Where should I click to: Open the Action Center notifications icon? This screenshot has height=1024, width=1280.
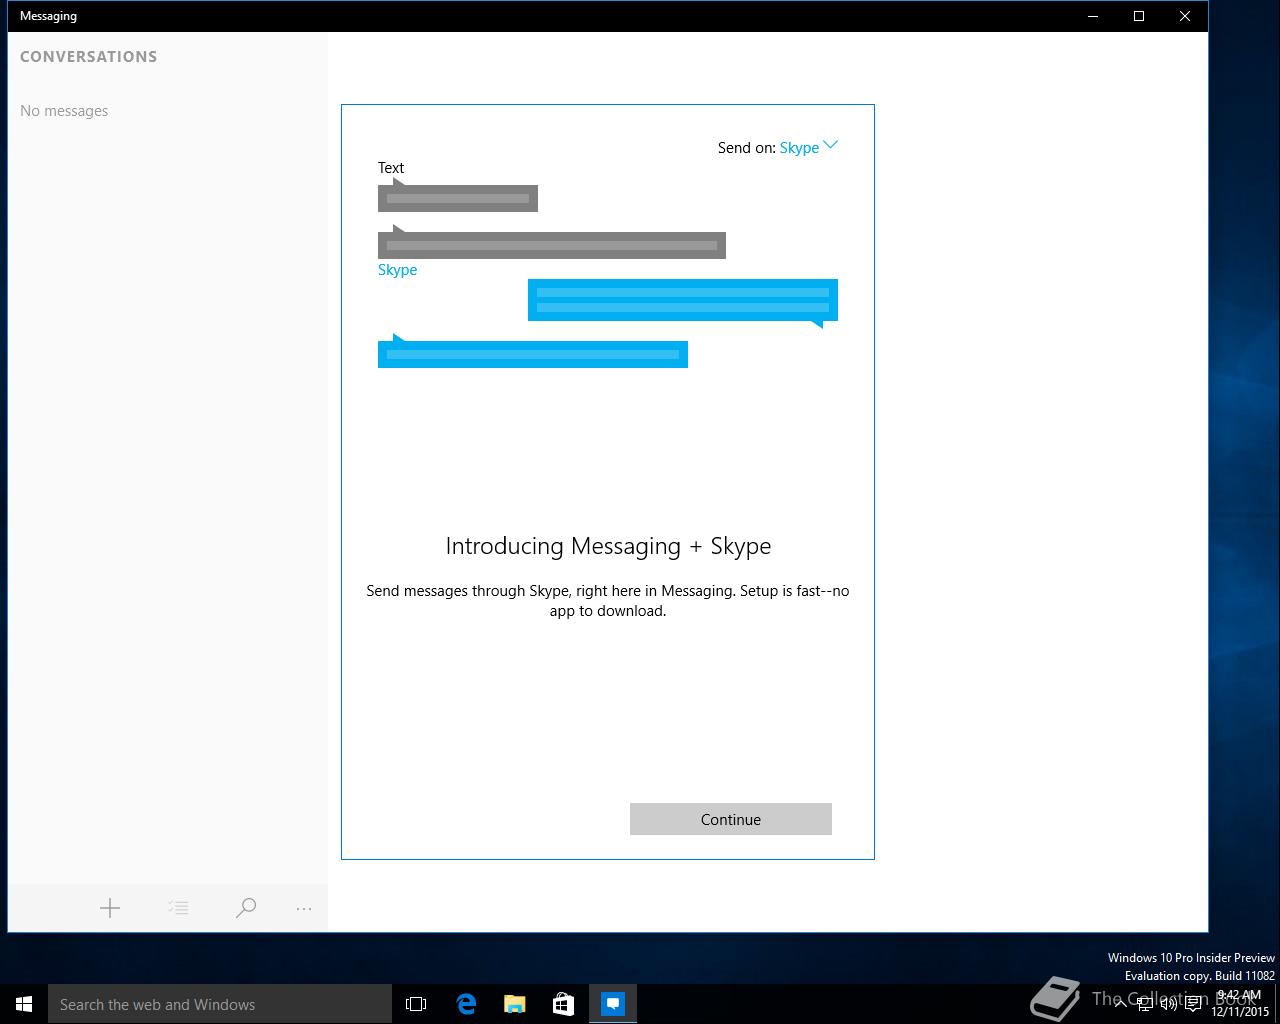1193,1004
